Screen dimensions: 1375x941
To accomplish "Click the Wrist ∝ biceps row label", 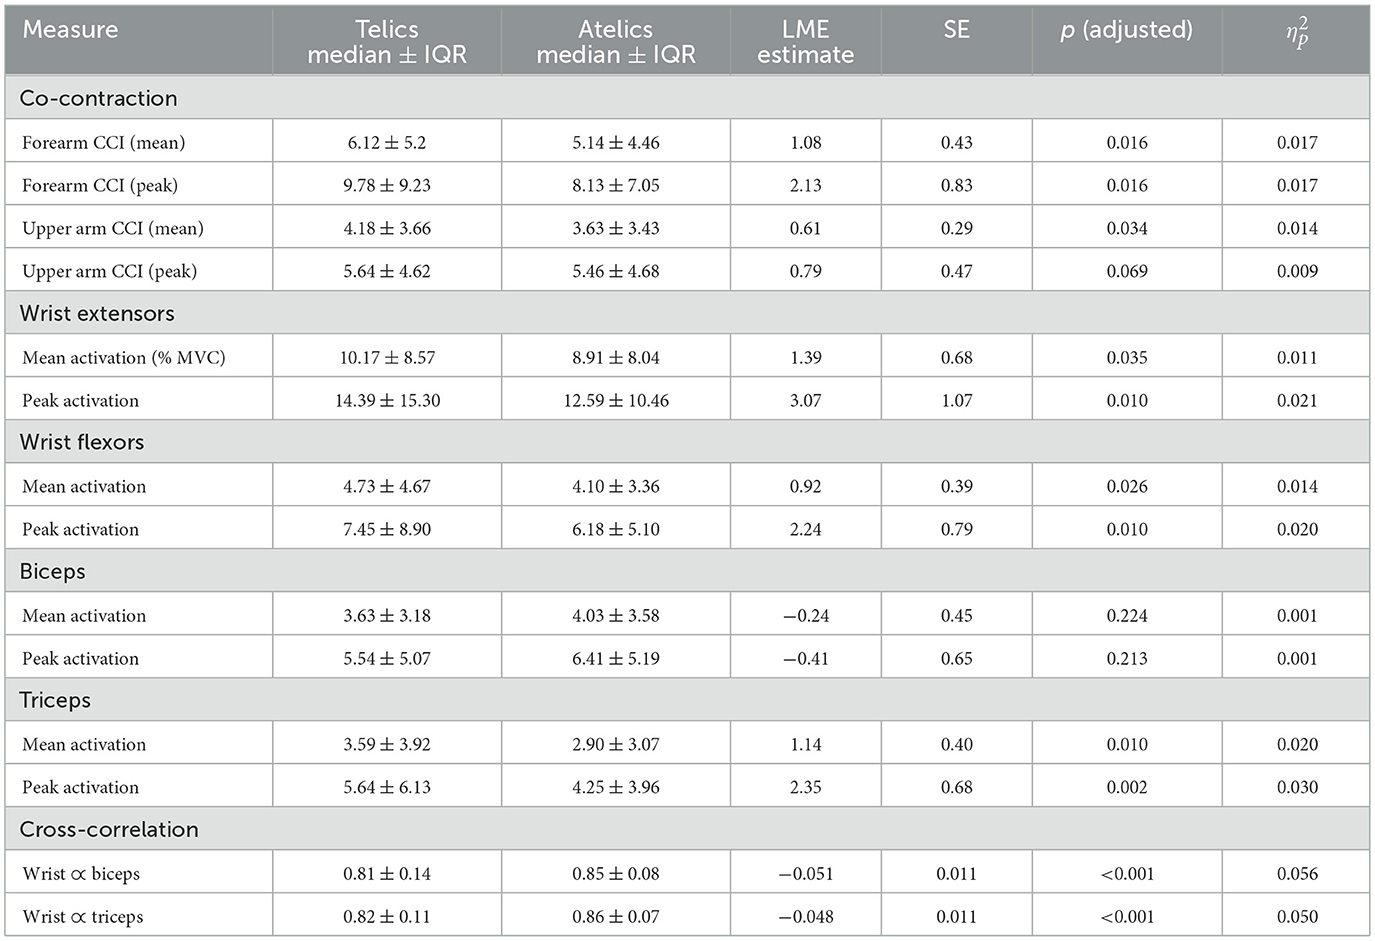I will (x=81, y=874).
